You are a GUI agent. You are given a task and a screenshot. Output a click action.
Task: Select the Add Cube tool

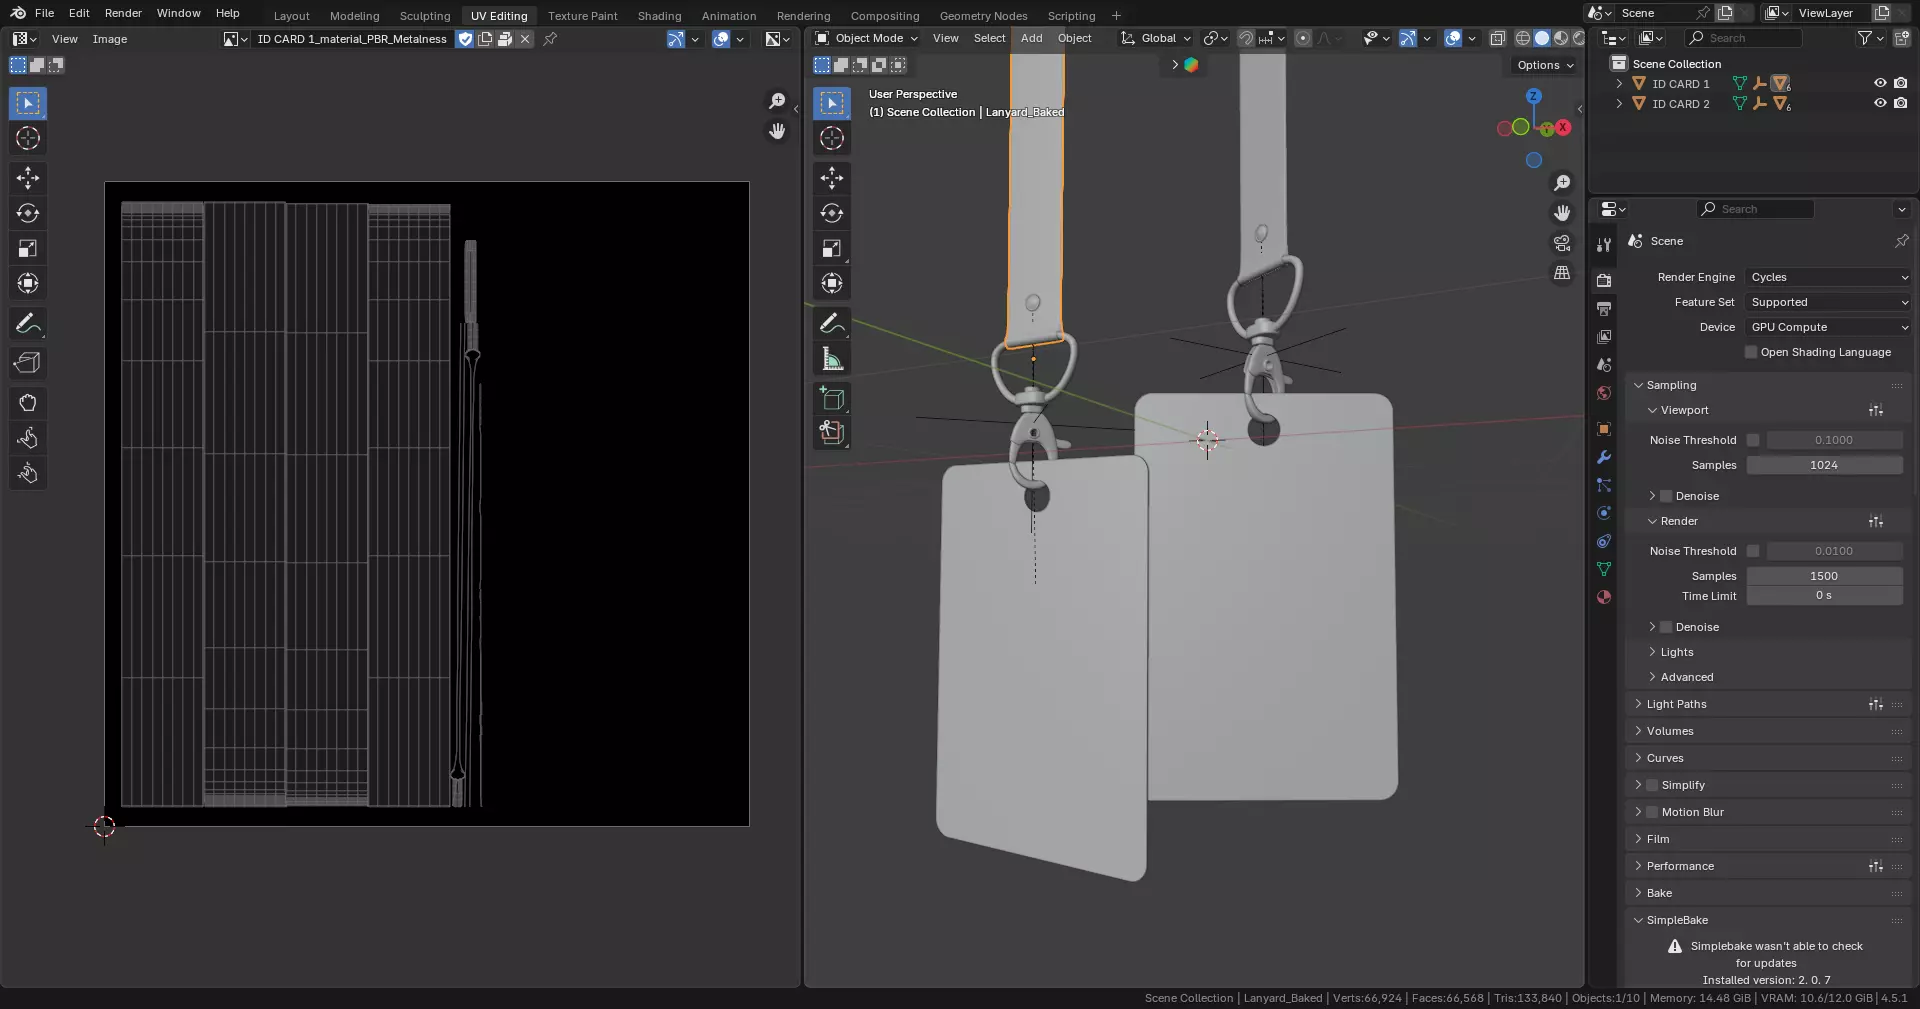[x=832, y=398]
